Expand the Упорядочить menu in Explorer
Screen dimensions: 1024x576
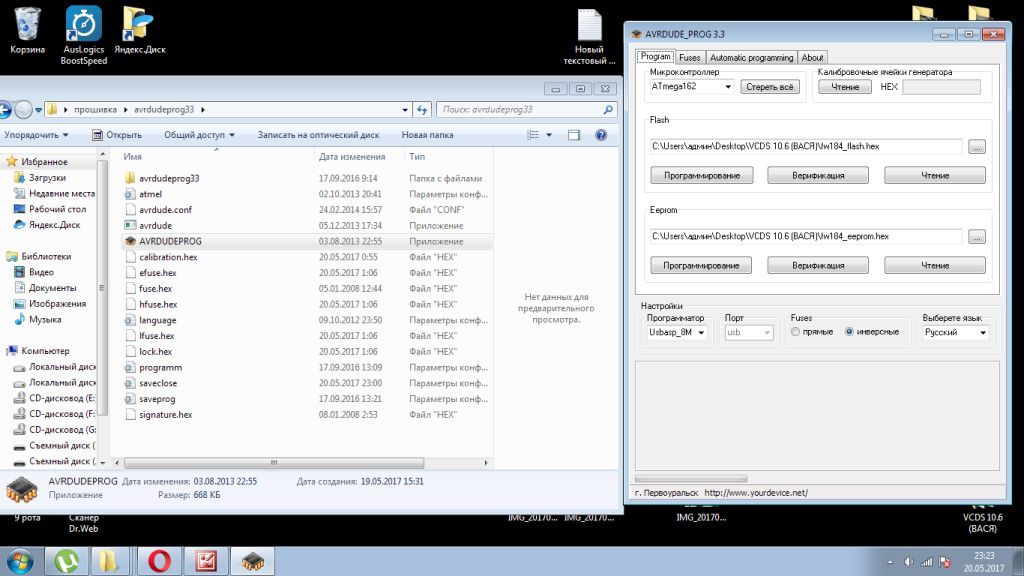pyautogui.click(x=36, y=135)
